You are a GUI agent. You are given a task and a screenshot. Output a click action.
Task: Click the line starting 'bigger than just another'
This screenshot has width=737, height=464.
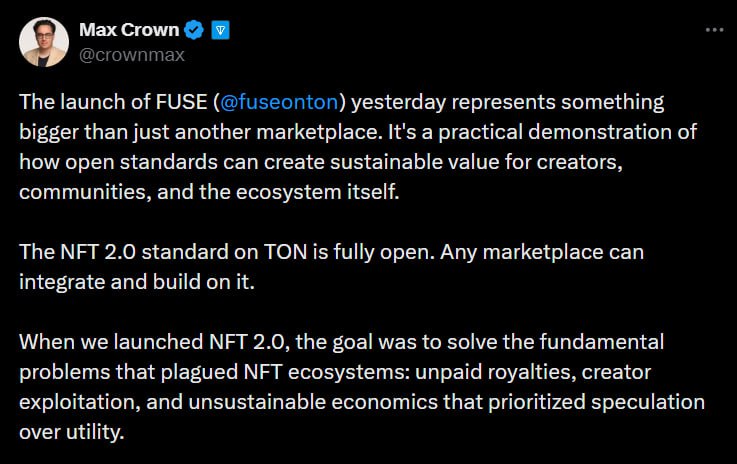(358, 133)
